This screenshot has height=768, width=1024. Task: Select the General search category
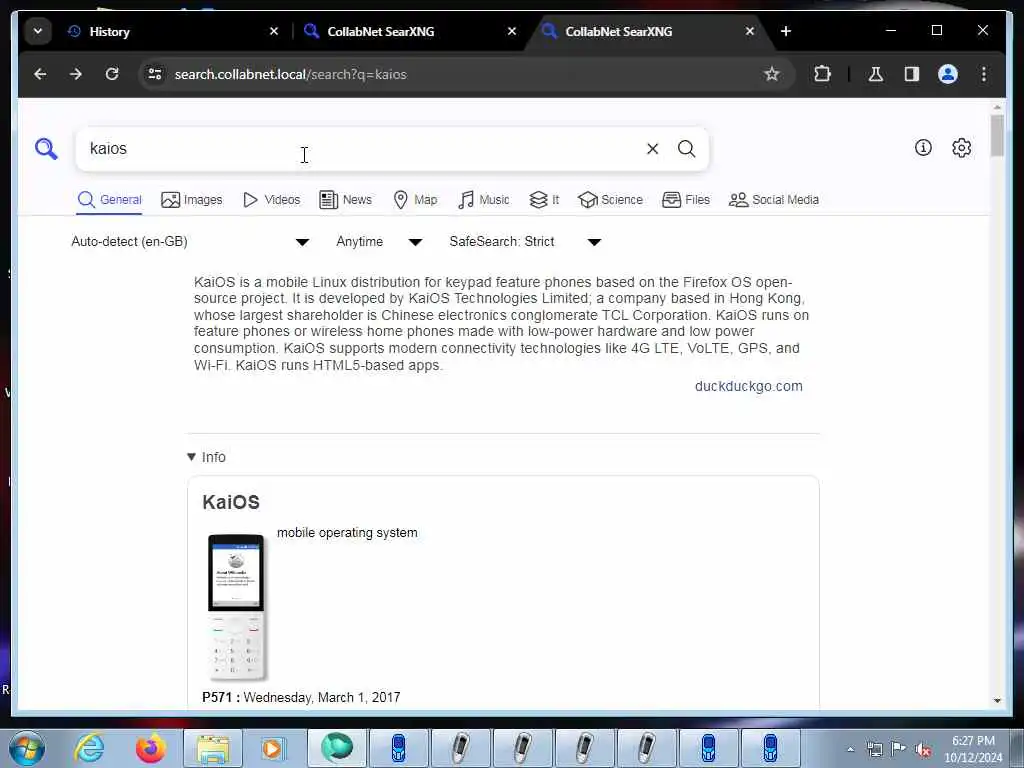[109, 200]
